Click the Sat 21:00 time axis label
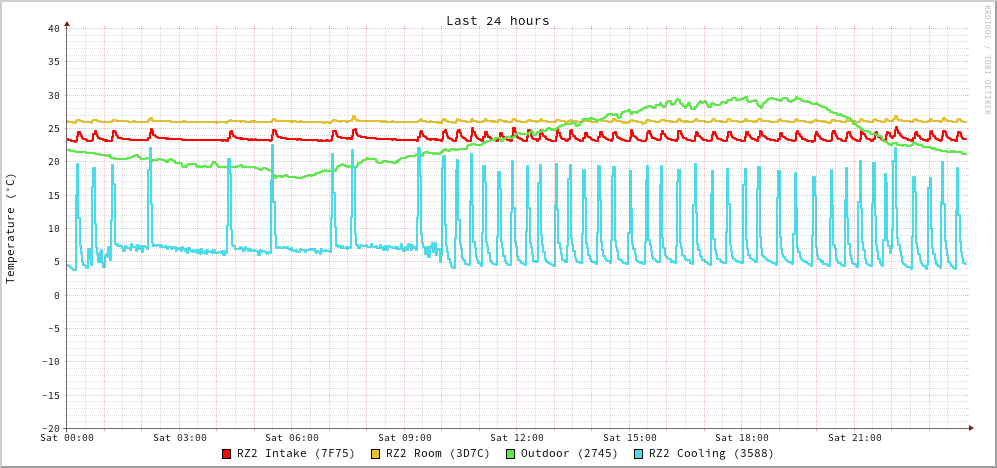 coord(855,438)
